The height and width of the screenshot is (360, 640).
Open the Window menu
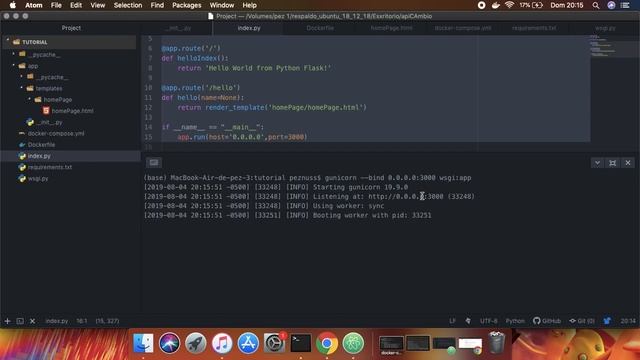pyautogui.click(x=222, y=5)
